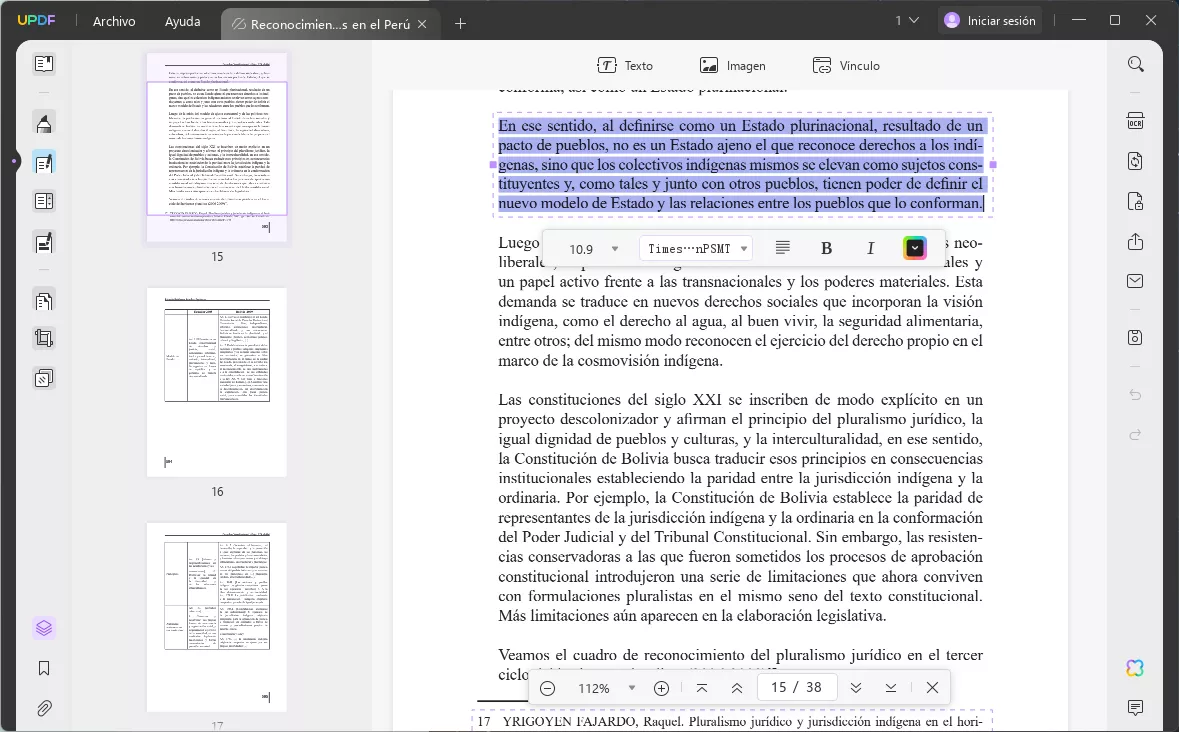Toggle bold on selected text
The width and height of the screenshot is (1179, 732).
coord(826,249)
